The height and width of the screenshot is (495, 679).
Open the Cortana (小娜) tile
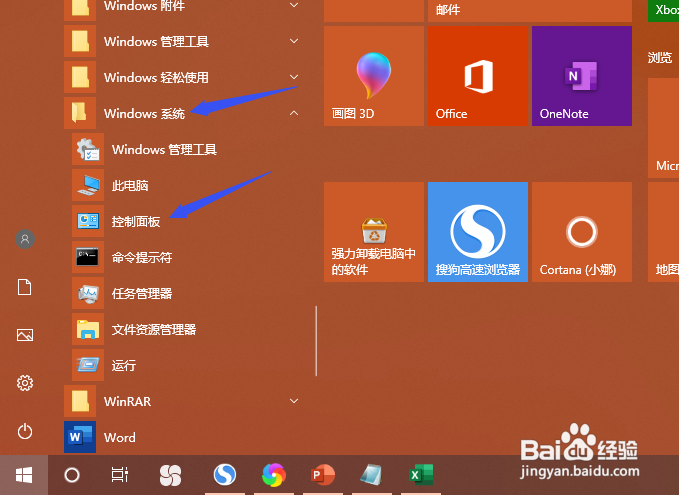(x=582, y=232)
